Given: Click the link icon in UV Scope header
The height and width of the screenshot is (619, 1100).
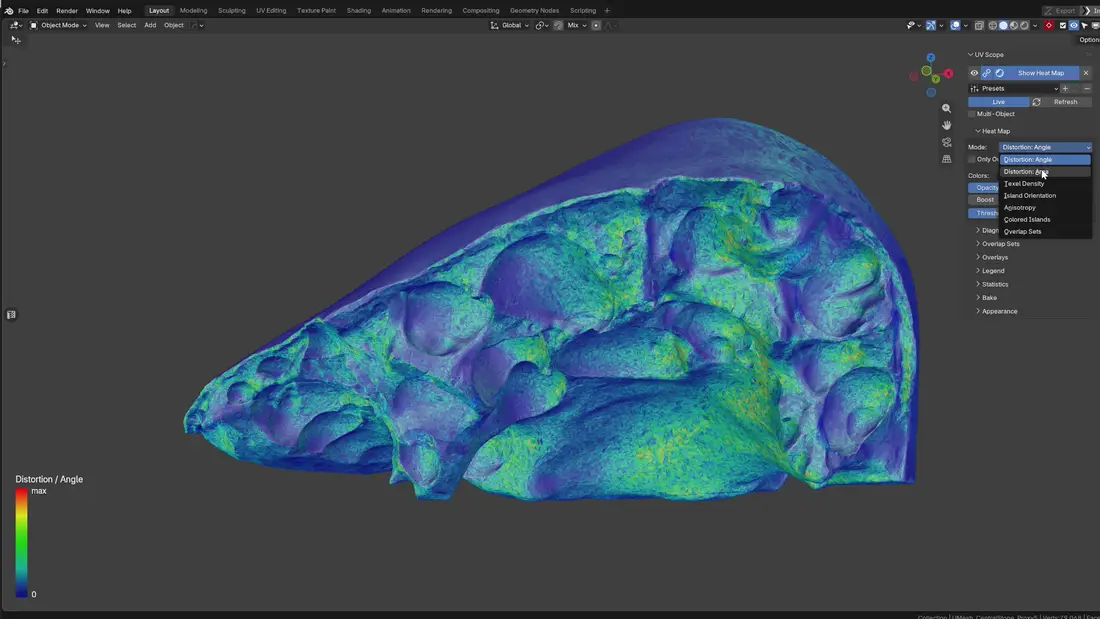Looking at the screenshot, I should tap(986, 73).
